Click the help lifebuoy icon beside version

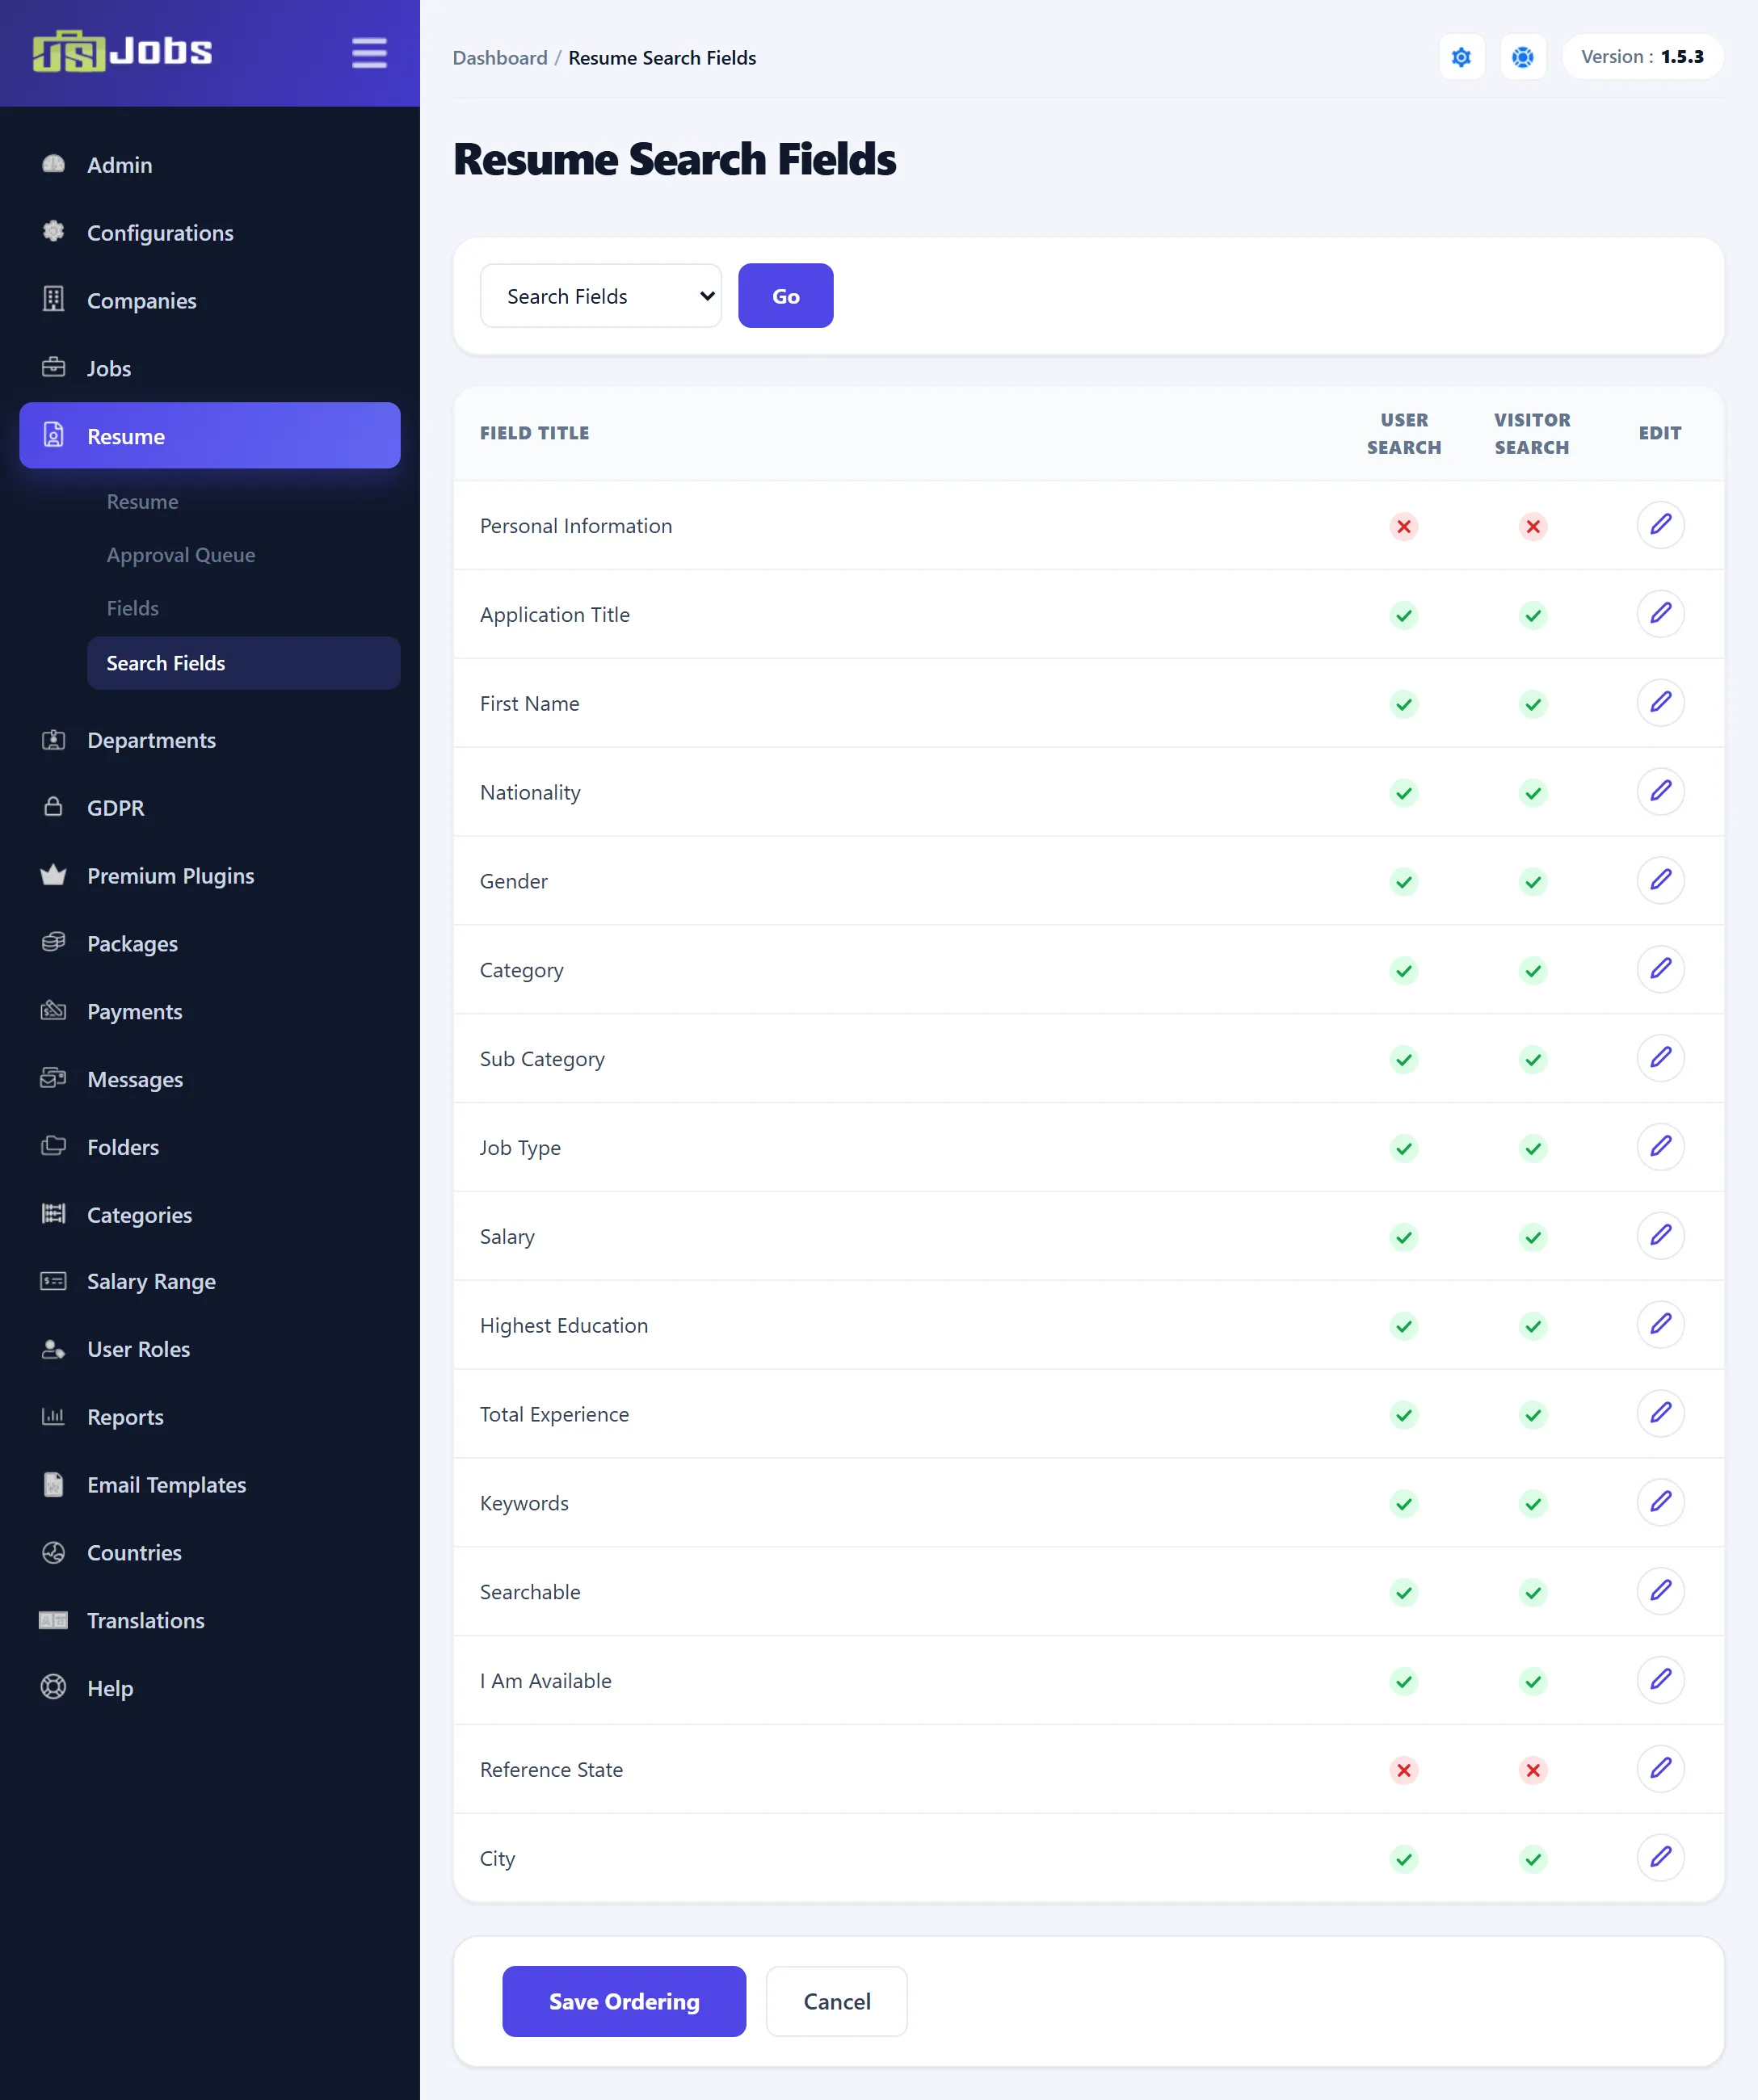(x=1522, y=57)
